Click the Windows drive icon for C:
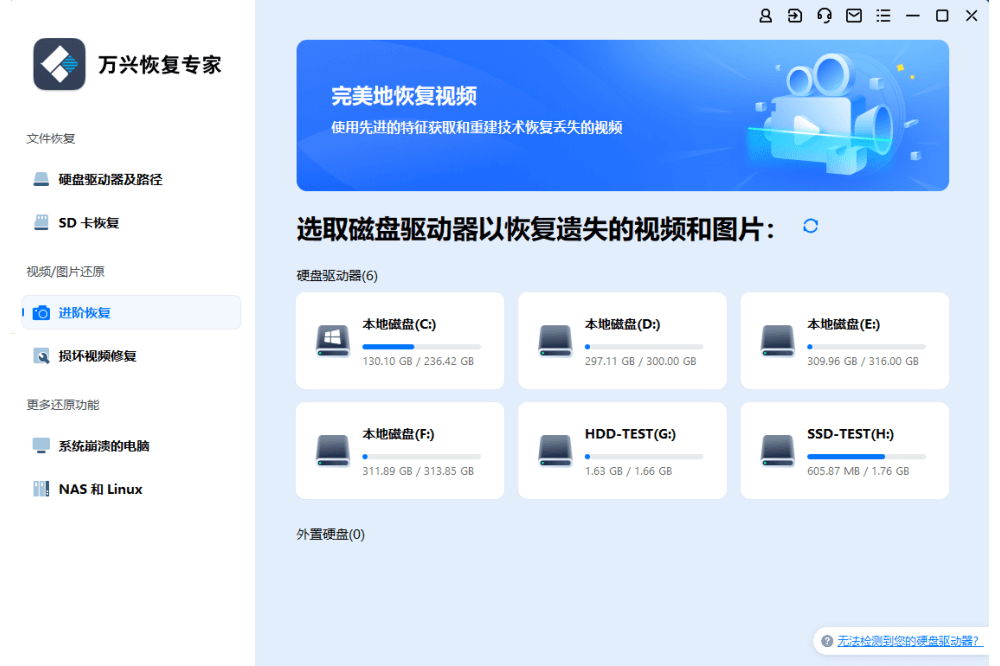 [333, 341]
